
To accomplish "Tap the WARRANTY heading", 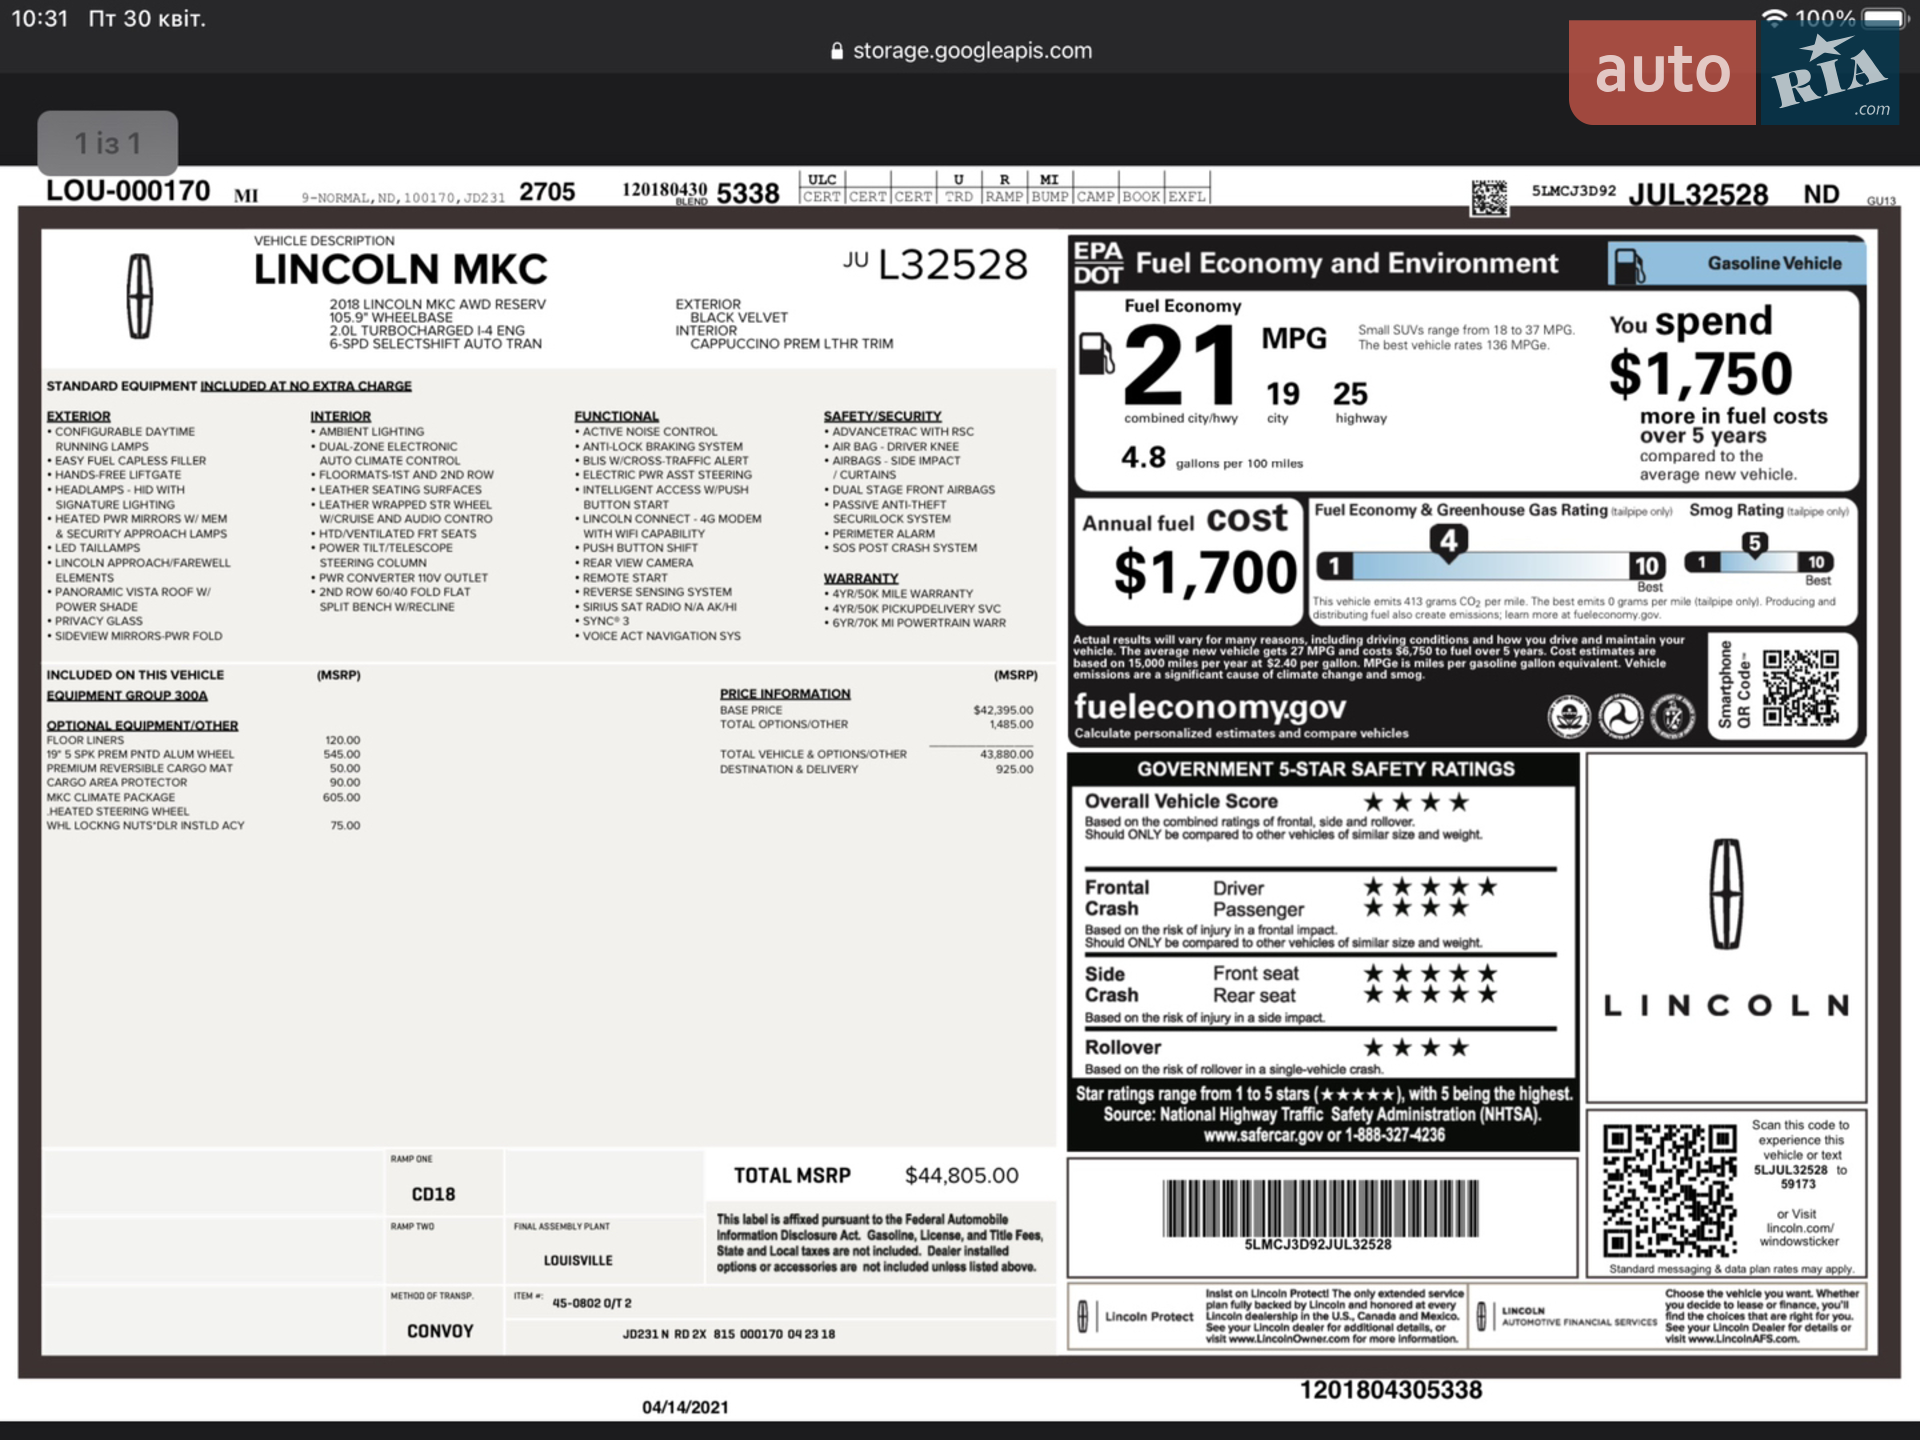I will coord(861,578).
